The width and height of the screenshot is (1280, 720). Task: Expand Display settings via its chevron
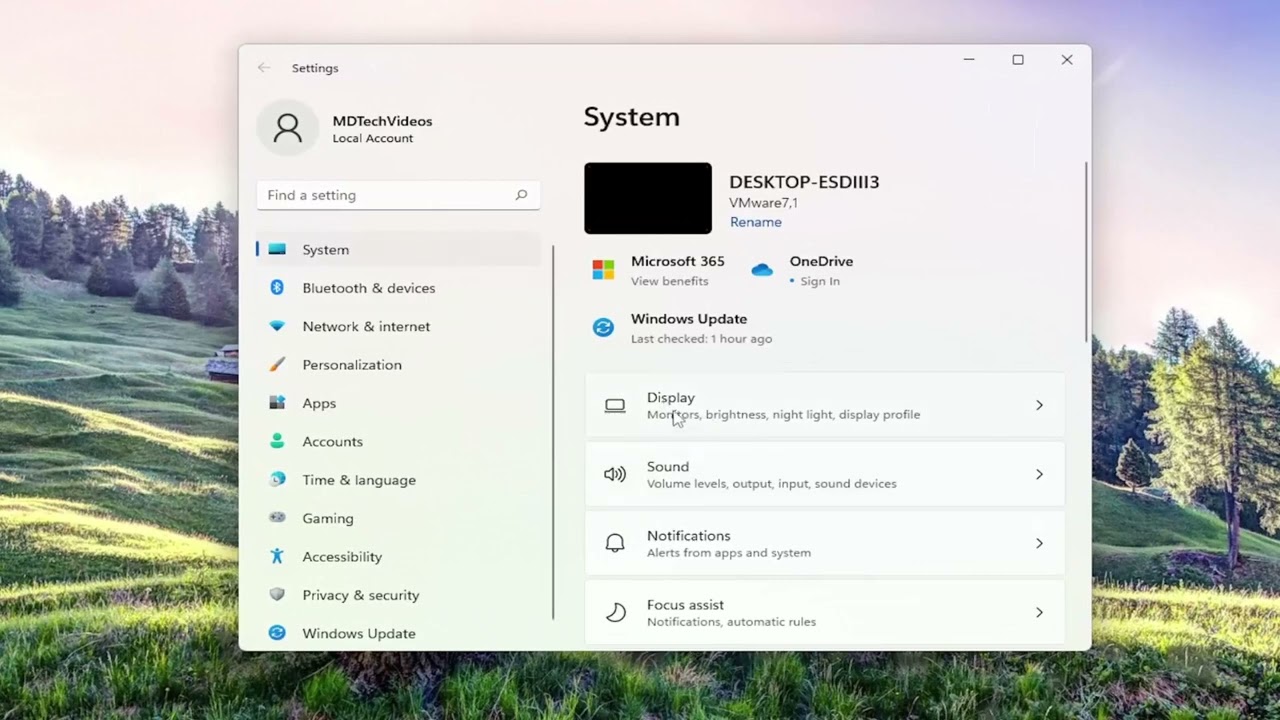click(x=1039, y=405)
